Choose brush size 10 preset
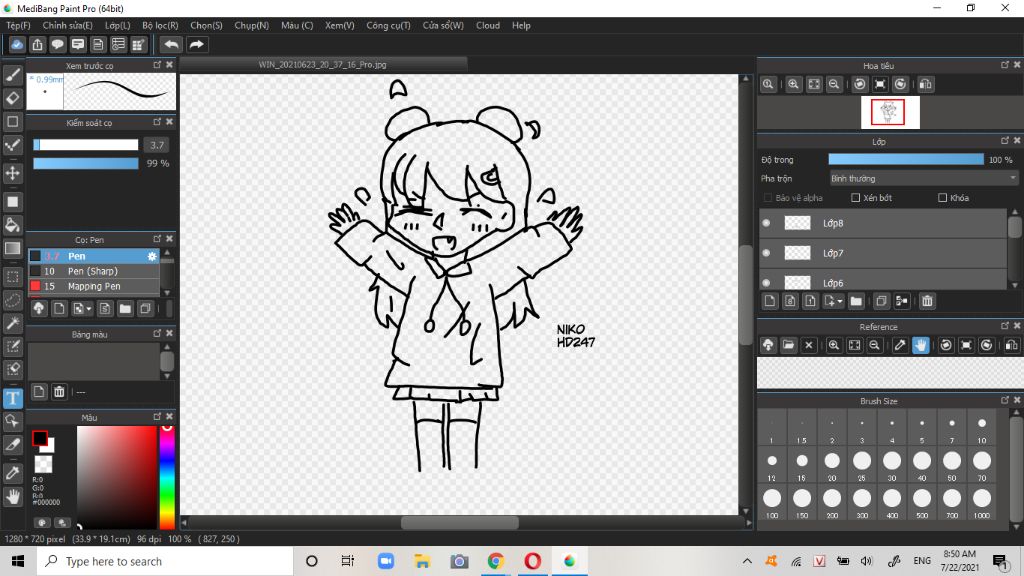Image resolution: width=1024 pixels, height=576 pixels. (982, 428)
